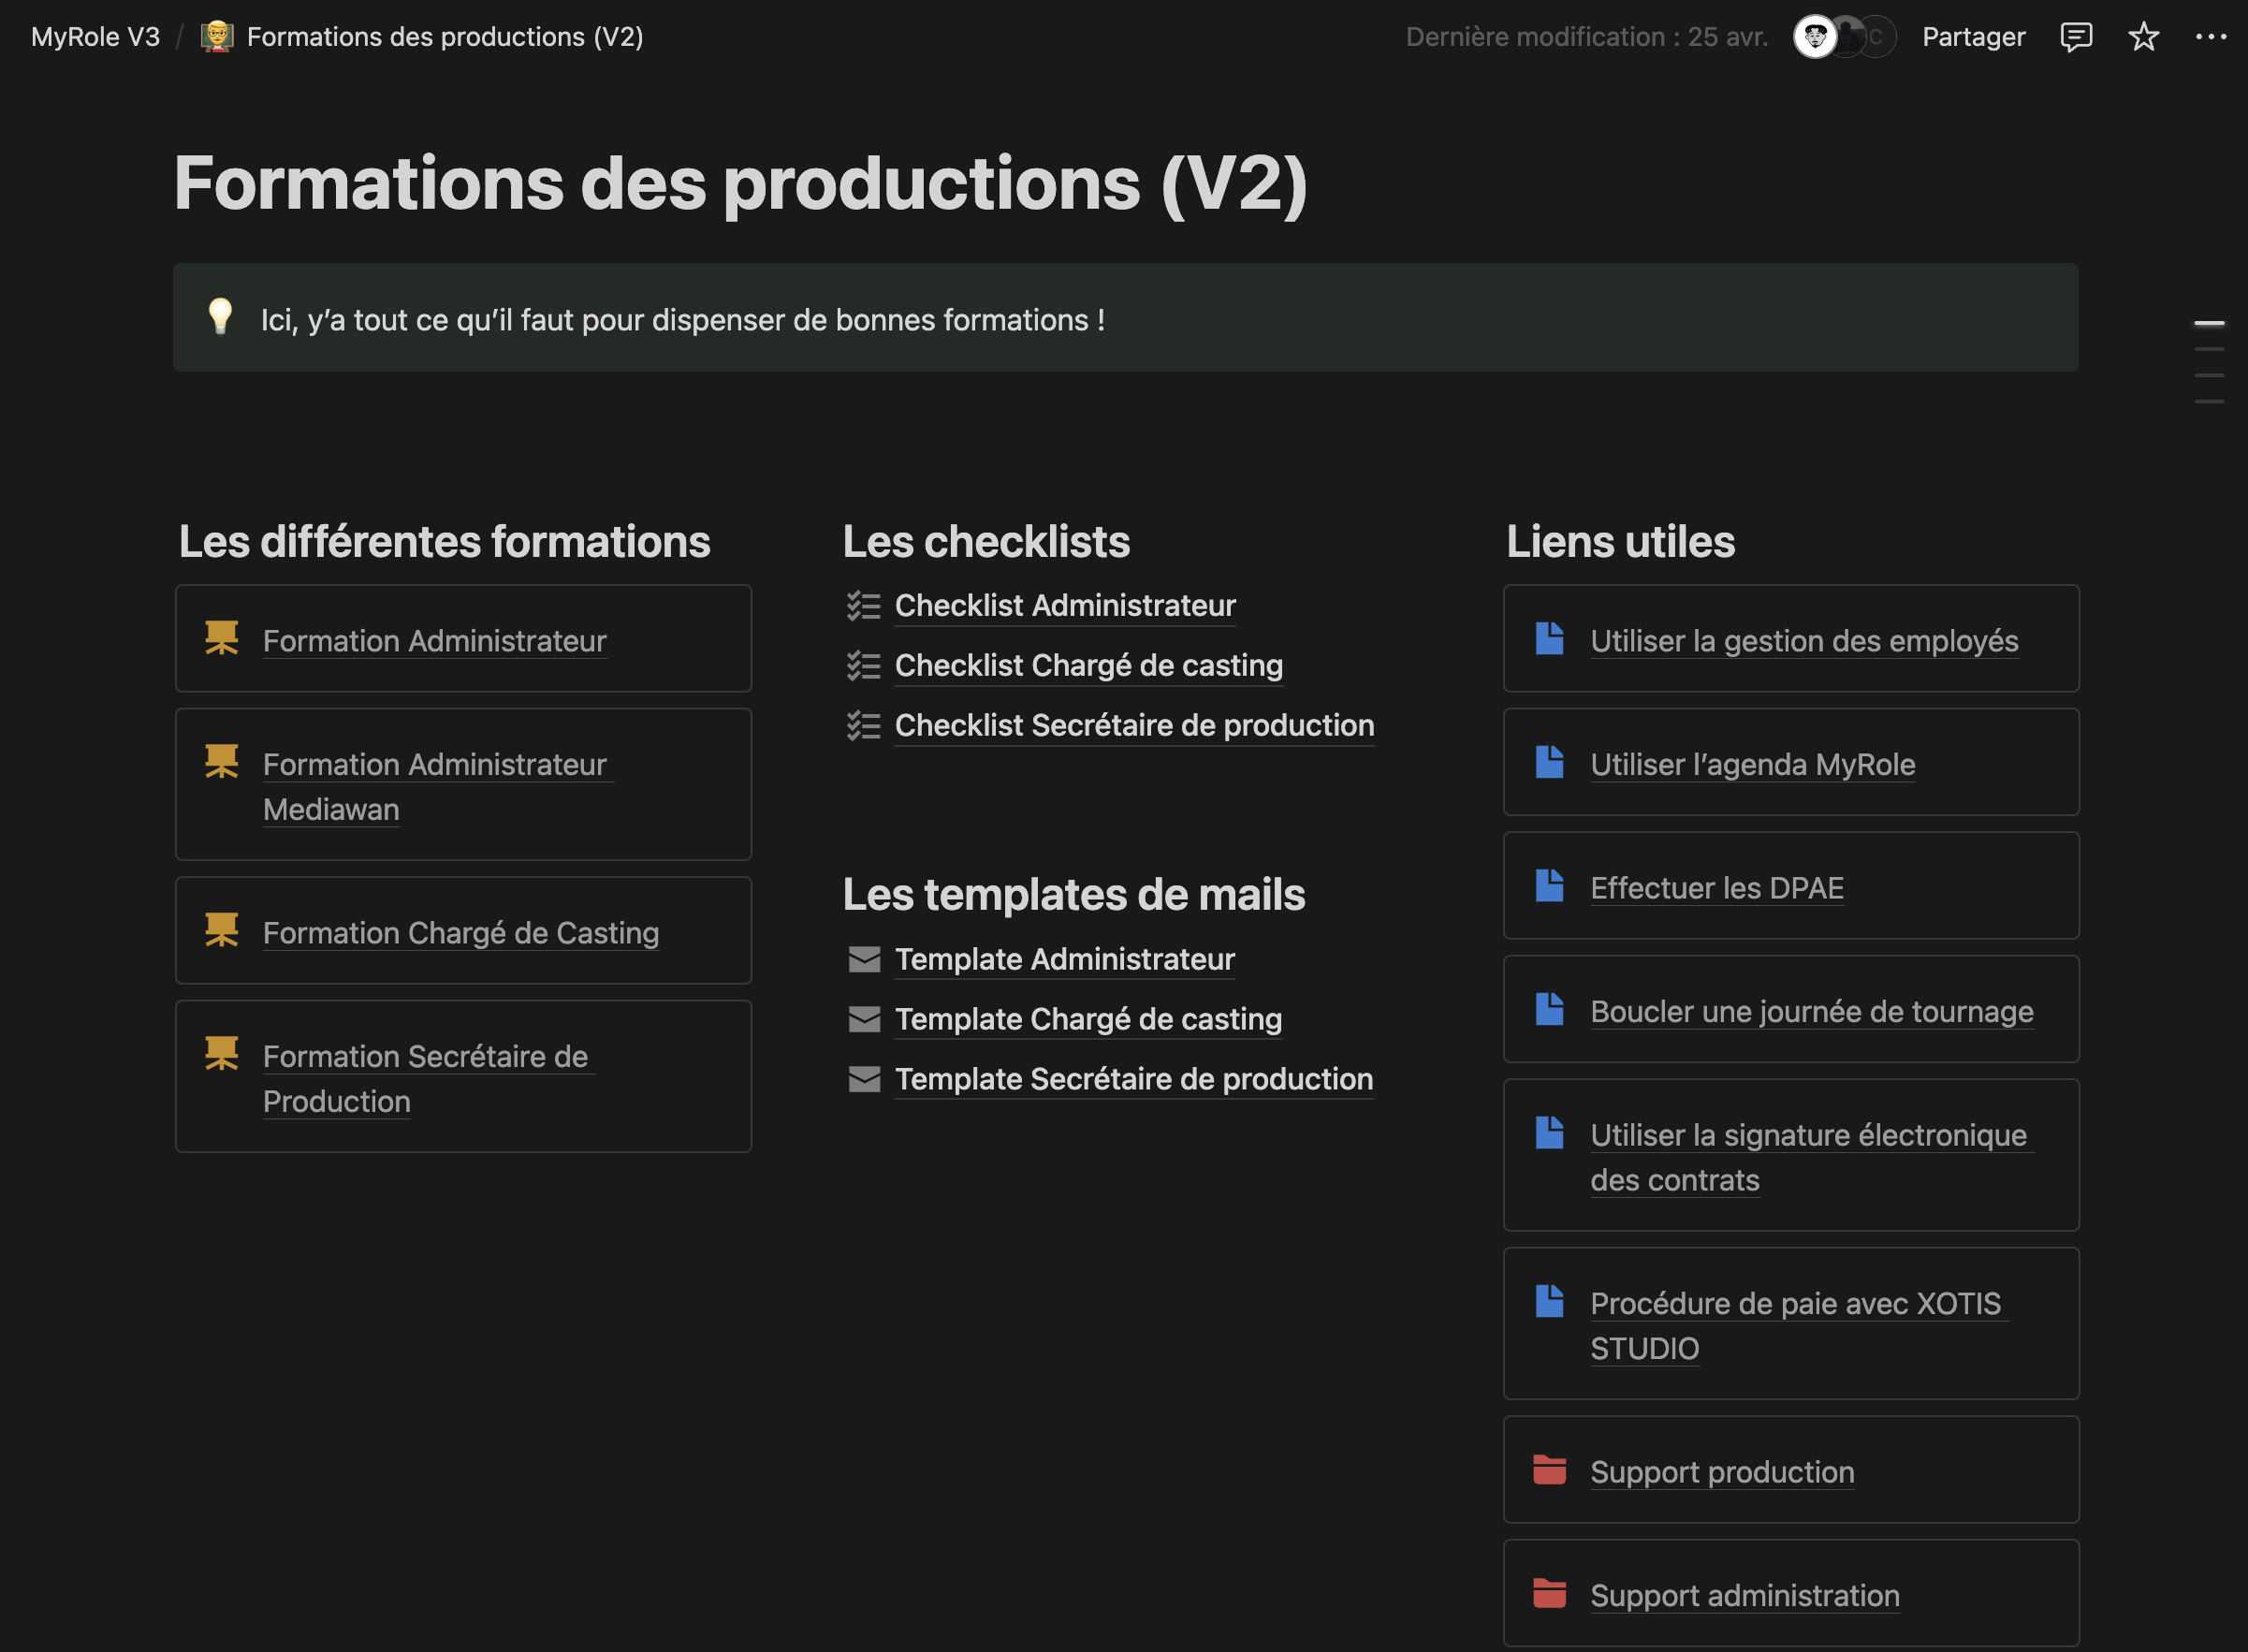The width and height of the screenshot is (2248, 1652).
Task: Click the Partager button
Action: (1973, 36)
